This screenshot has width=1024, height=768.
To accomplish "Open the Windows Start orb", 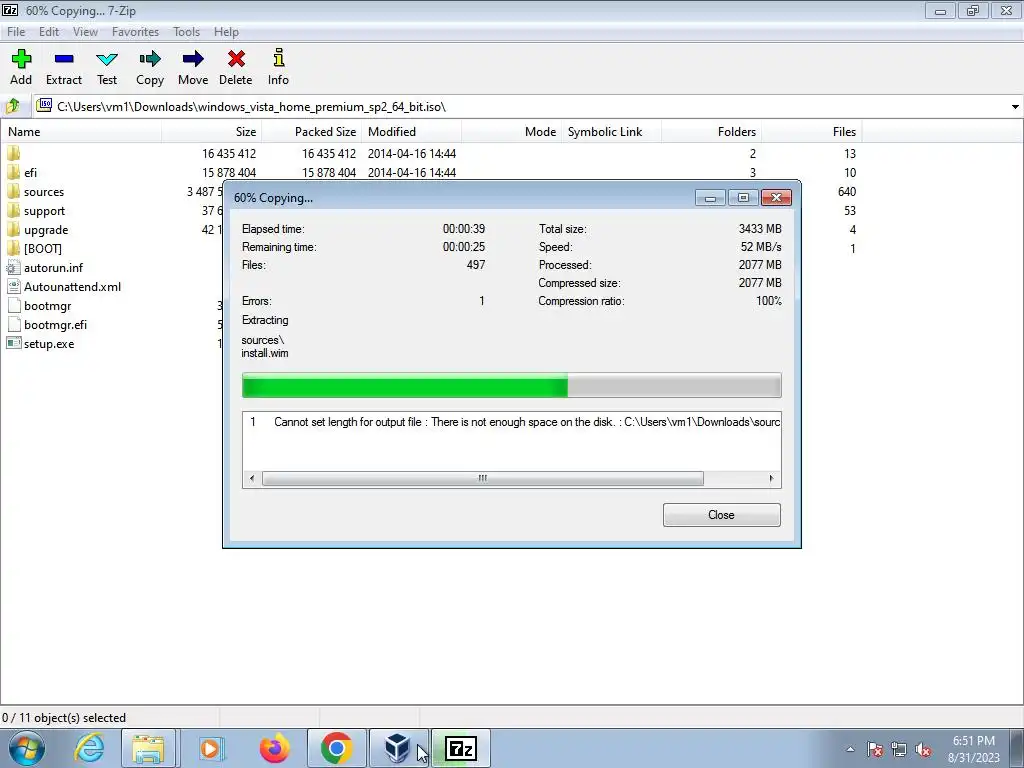I will pos(26,748).
